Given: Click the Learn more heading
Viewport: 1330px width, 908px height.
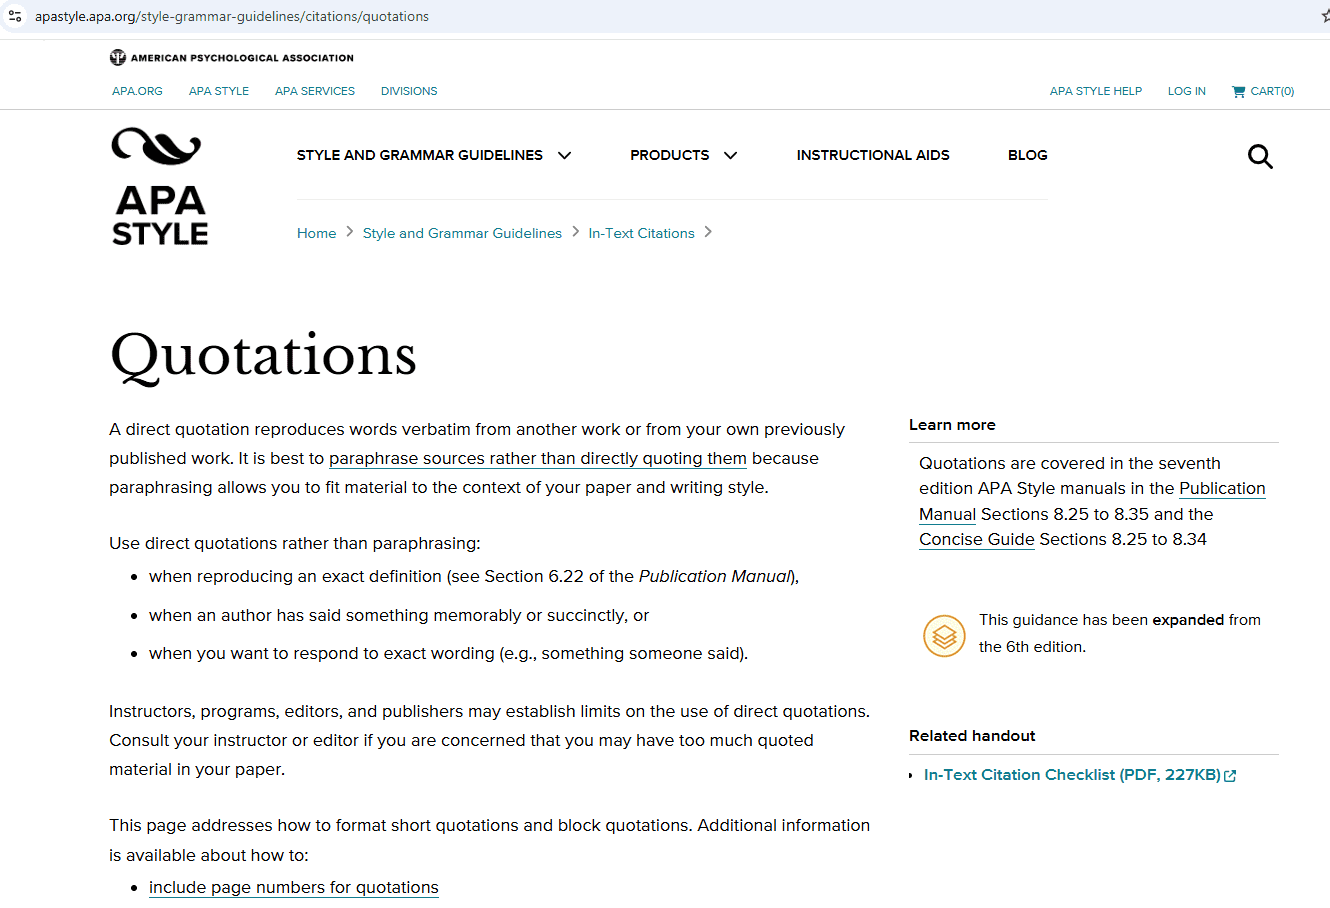Looking at the screenshot, I should click(x=952, y=425).
